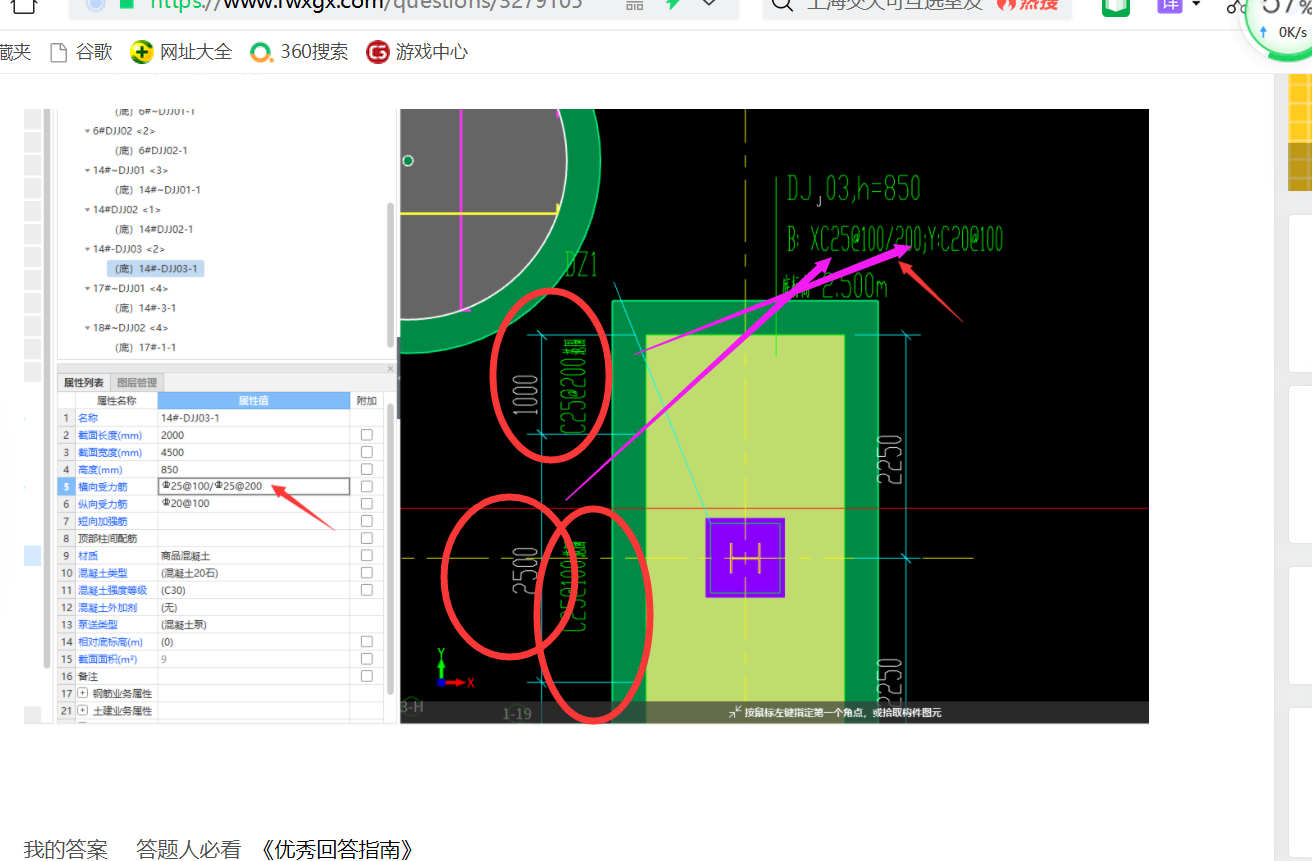Click the 截面宽度 value 4500
Image resolution: width=1312 pixels, height=861 pixels.
pos(172,452)
